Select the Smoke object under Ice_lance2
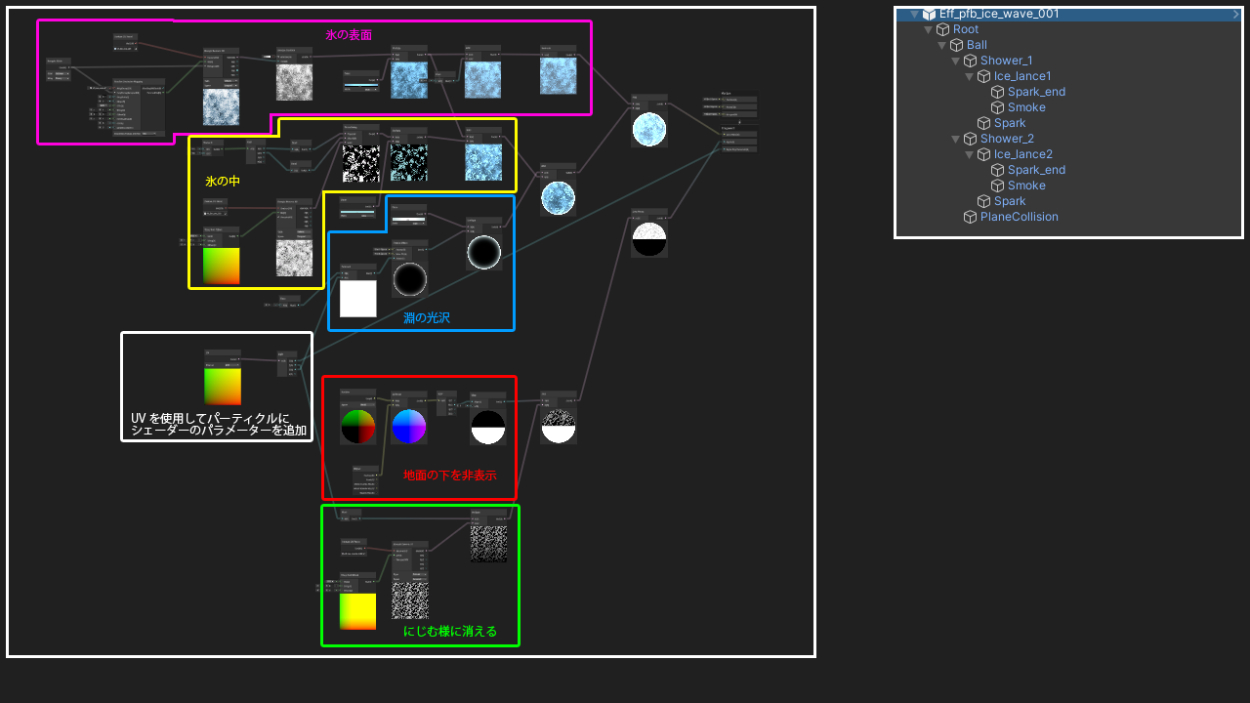Viewport: 1250px width, 703px height. 1026,186
